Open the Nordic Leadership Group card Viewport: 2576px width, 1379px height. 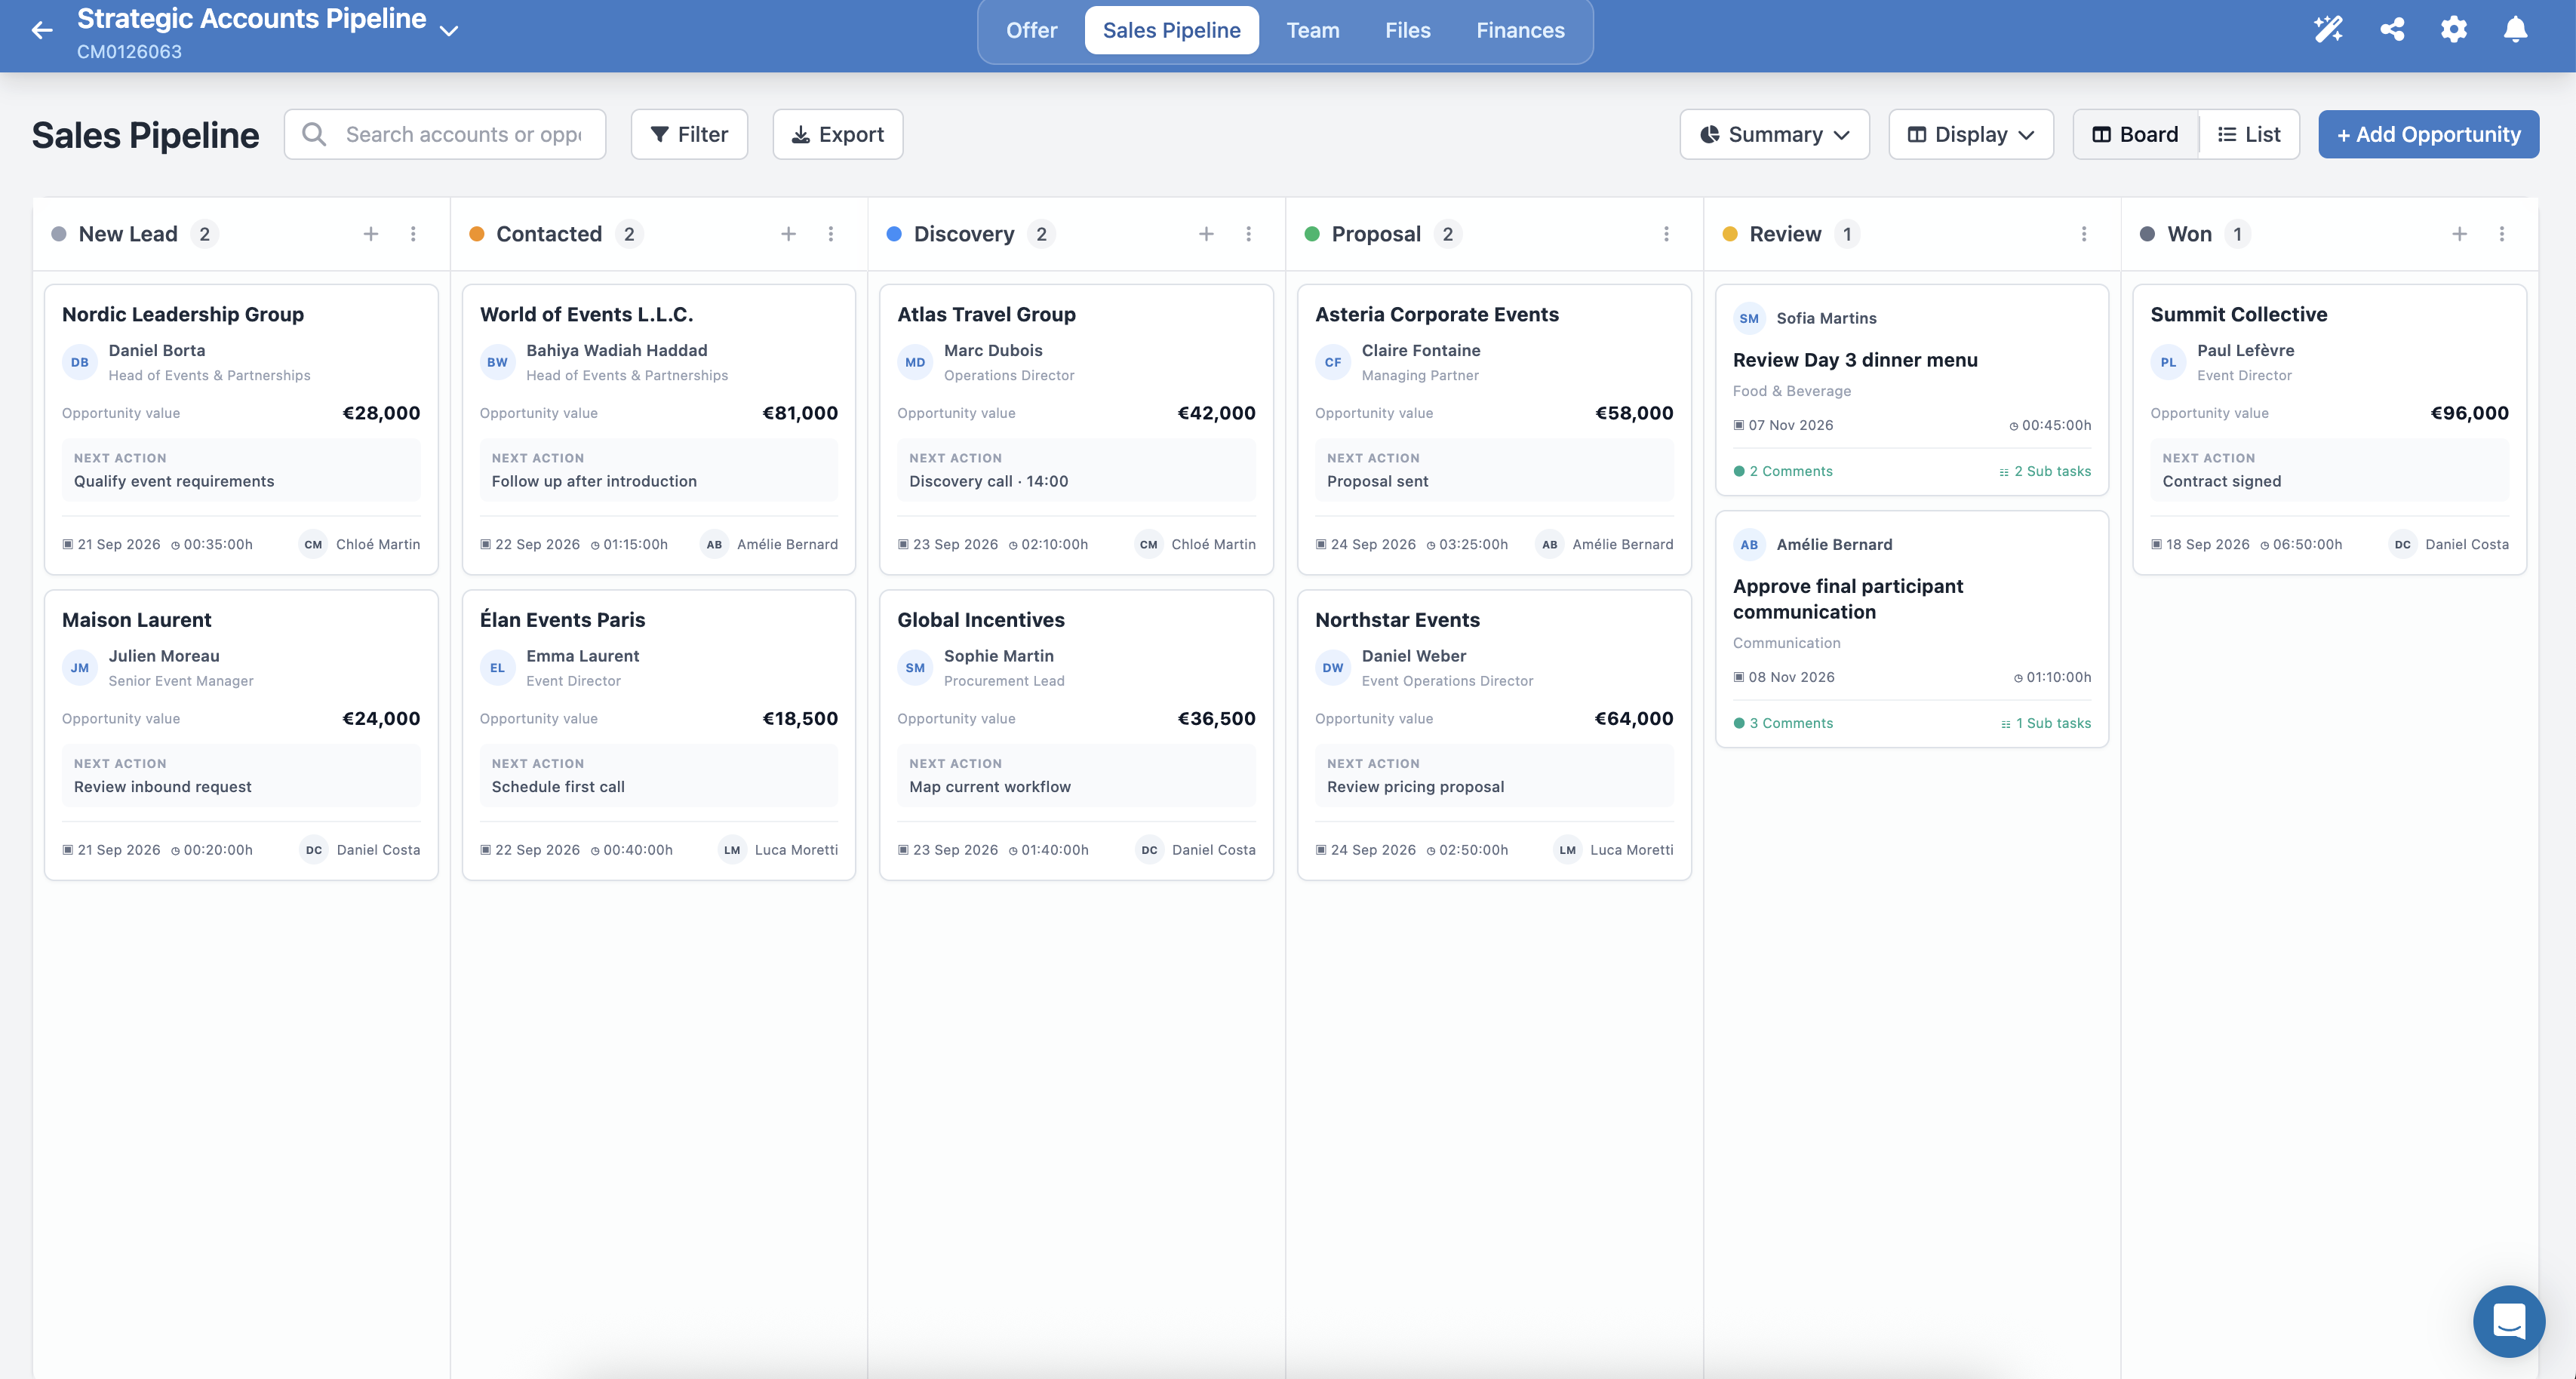click(241, 429)
